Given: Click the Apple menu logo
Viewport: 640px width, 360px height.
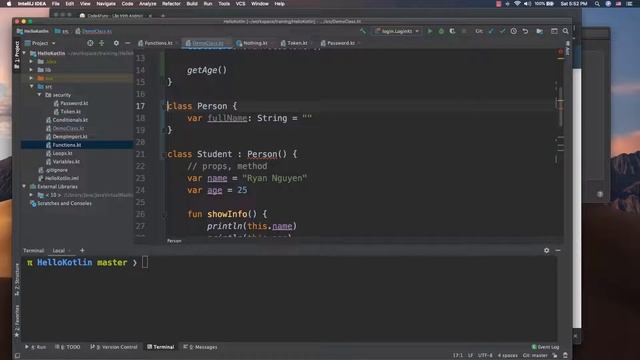Looking at the screenshot, I should [9, 4].
